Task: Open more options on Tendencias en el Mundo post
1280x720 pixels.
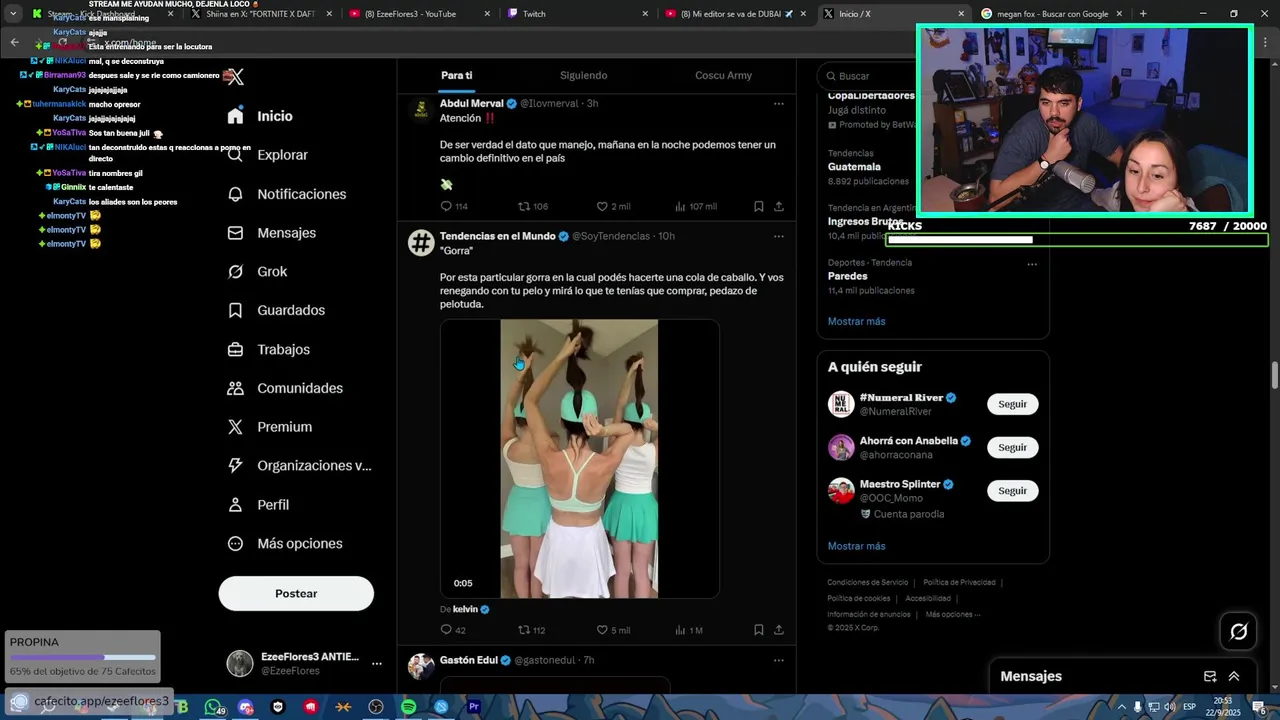Action: coord(778,236)
